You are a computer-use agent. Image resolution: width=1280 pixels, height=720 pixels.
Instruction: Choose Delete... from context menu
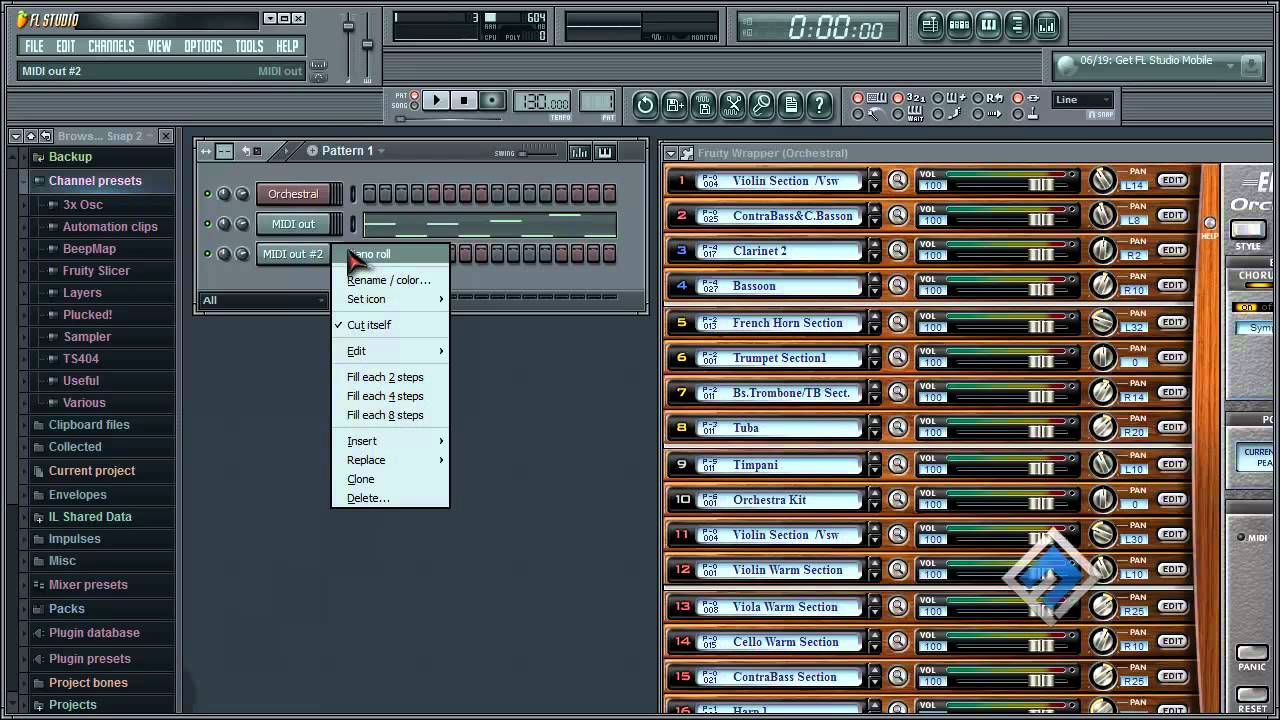(x=390, y=498)
